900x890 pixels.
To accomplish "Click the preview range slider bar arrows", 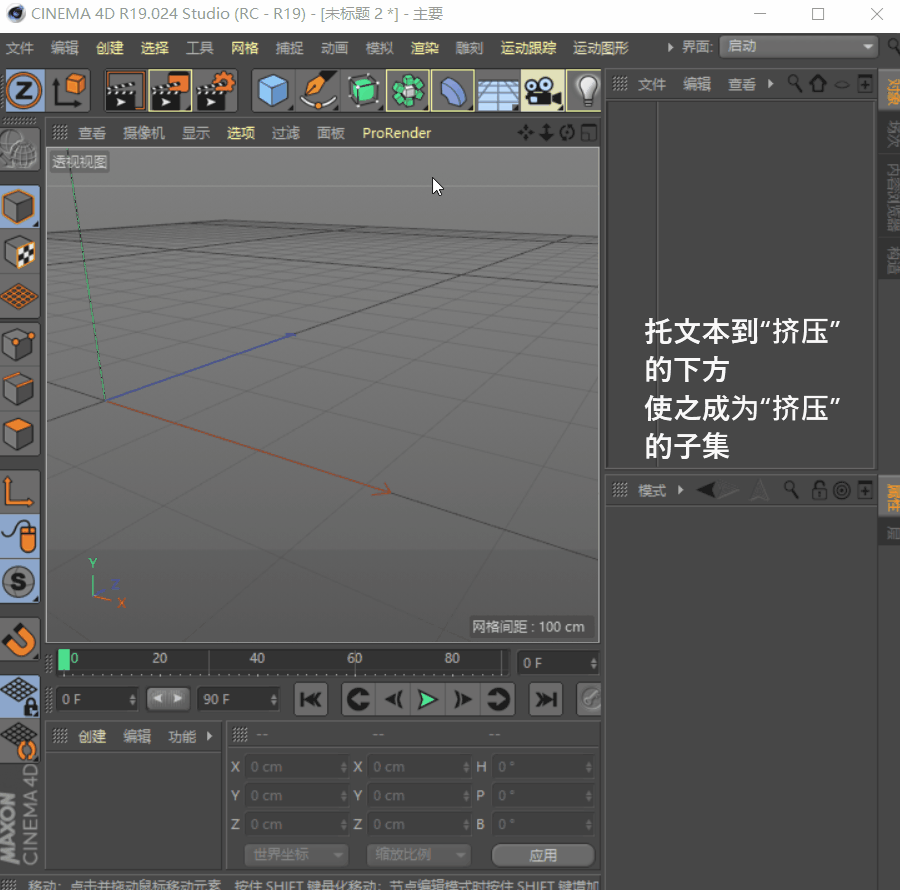I will point(168,699).
